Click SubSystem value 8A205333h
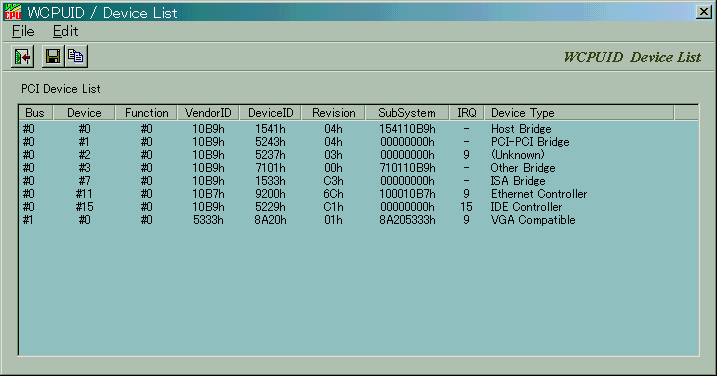The height and width of the screenshot is (376, 717). coord(407,220)
